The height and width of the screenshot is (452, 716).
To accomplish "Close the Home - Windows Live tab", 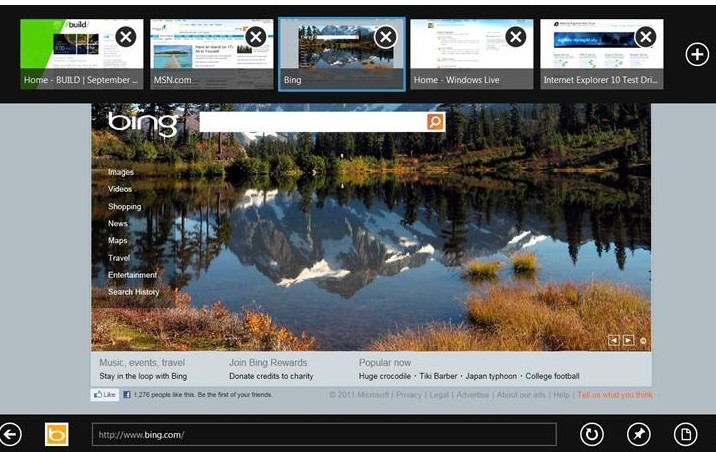I will coord(515,37).
